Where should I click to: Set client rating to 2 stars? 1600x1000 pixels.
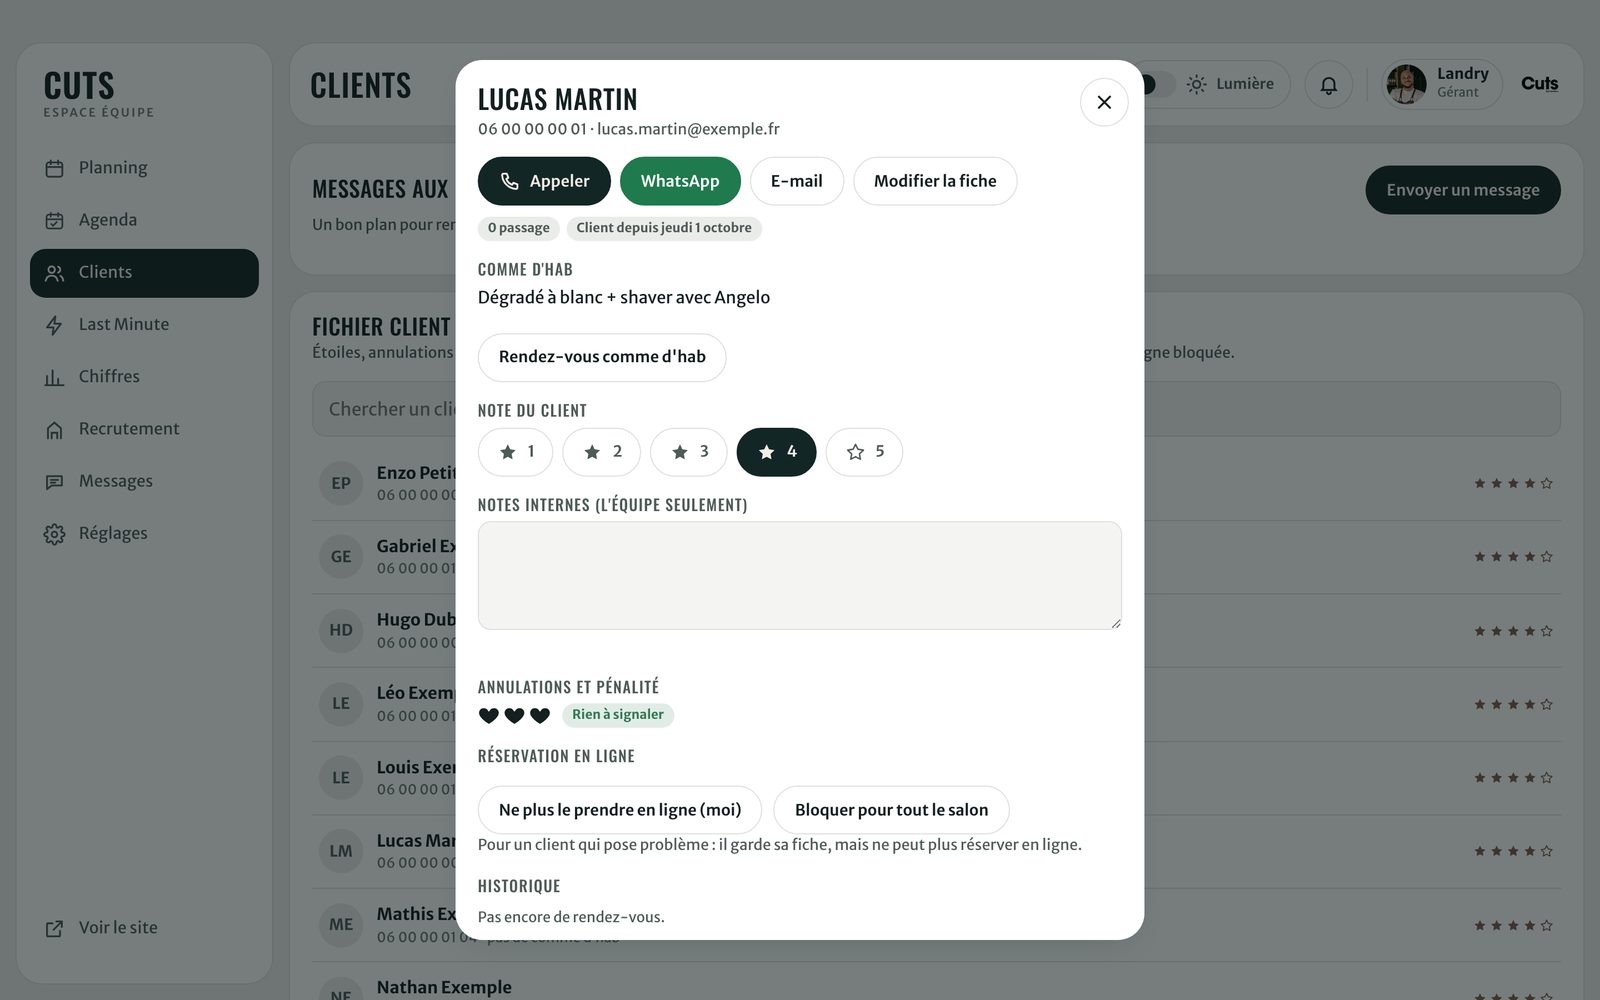(602, 452)
